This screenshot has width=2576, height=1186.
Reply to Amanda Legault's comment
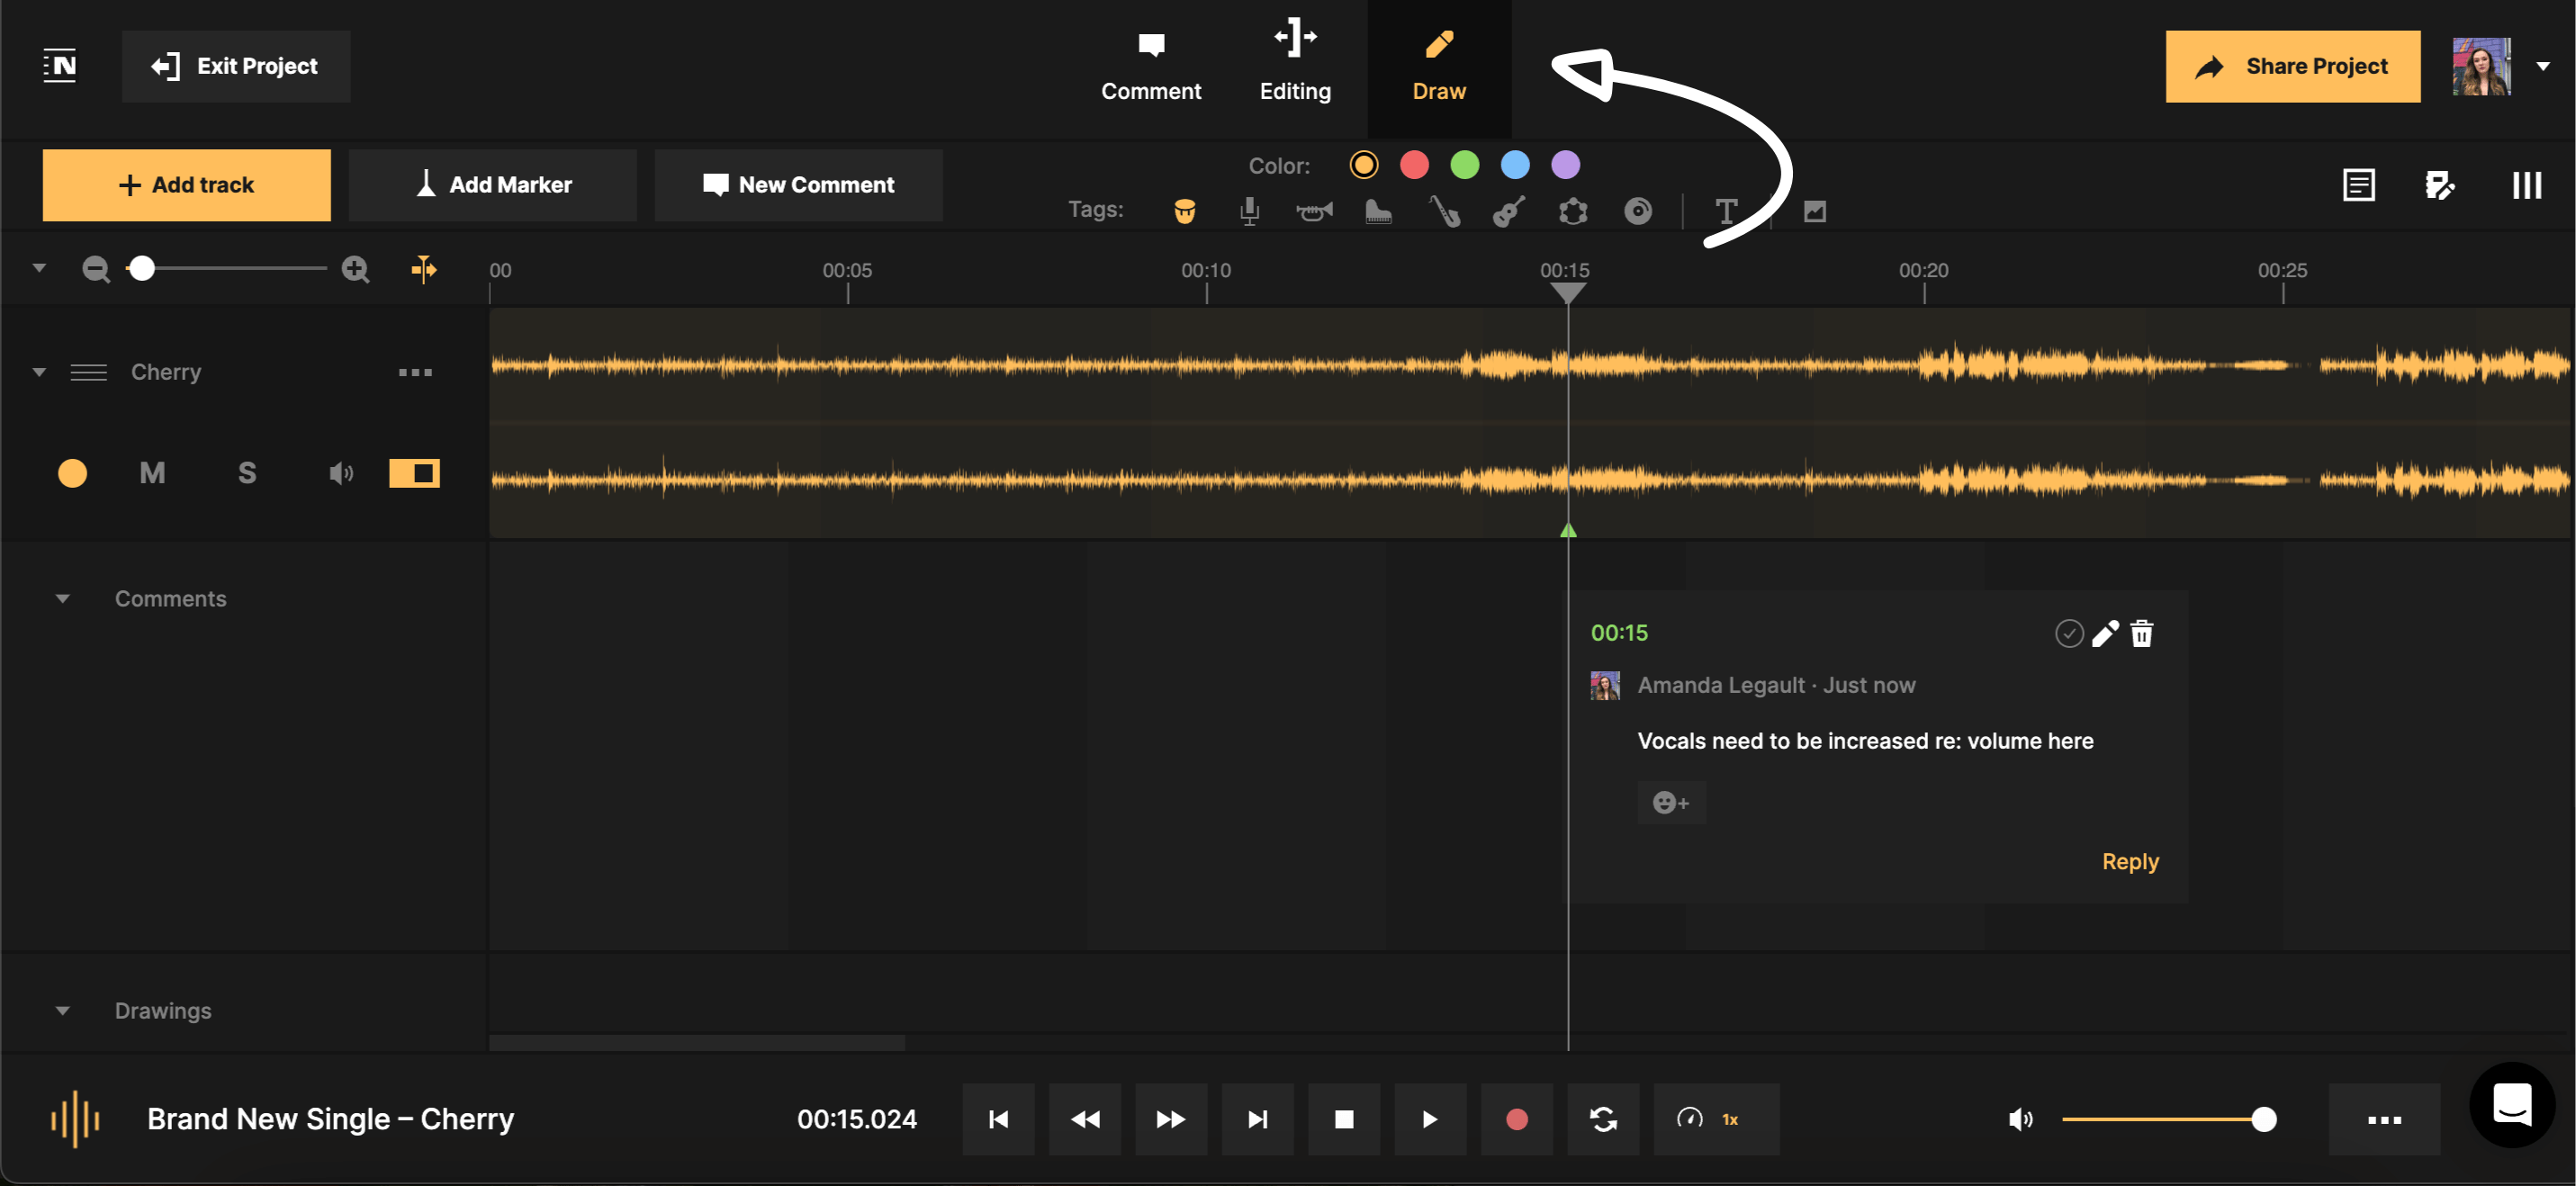click(2130, 861)
